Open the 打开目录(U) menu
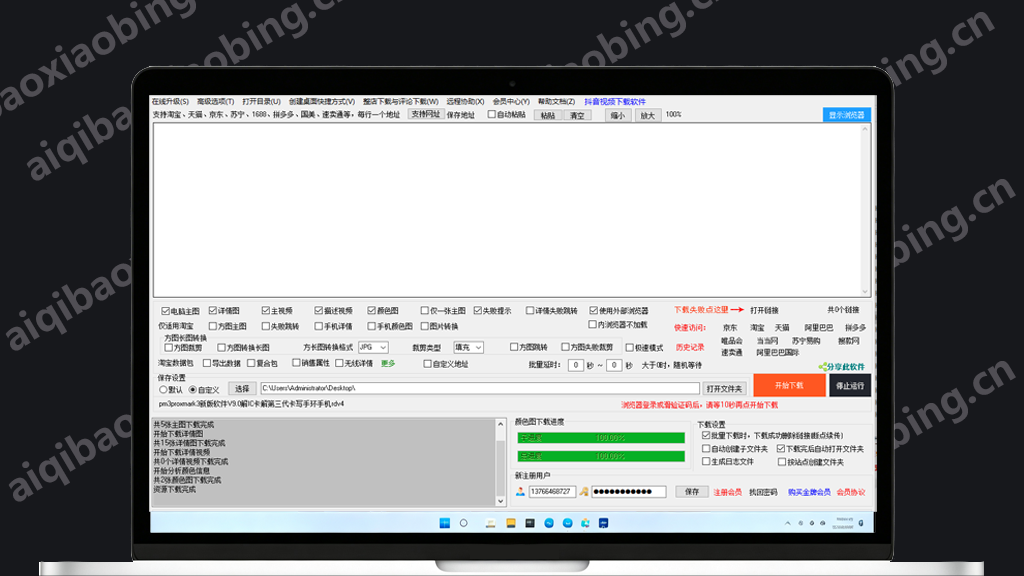This screenshot has height=576, width=1024. click(261, 101)
